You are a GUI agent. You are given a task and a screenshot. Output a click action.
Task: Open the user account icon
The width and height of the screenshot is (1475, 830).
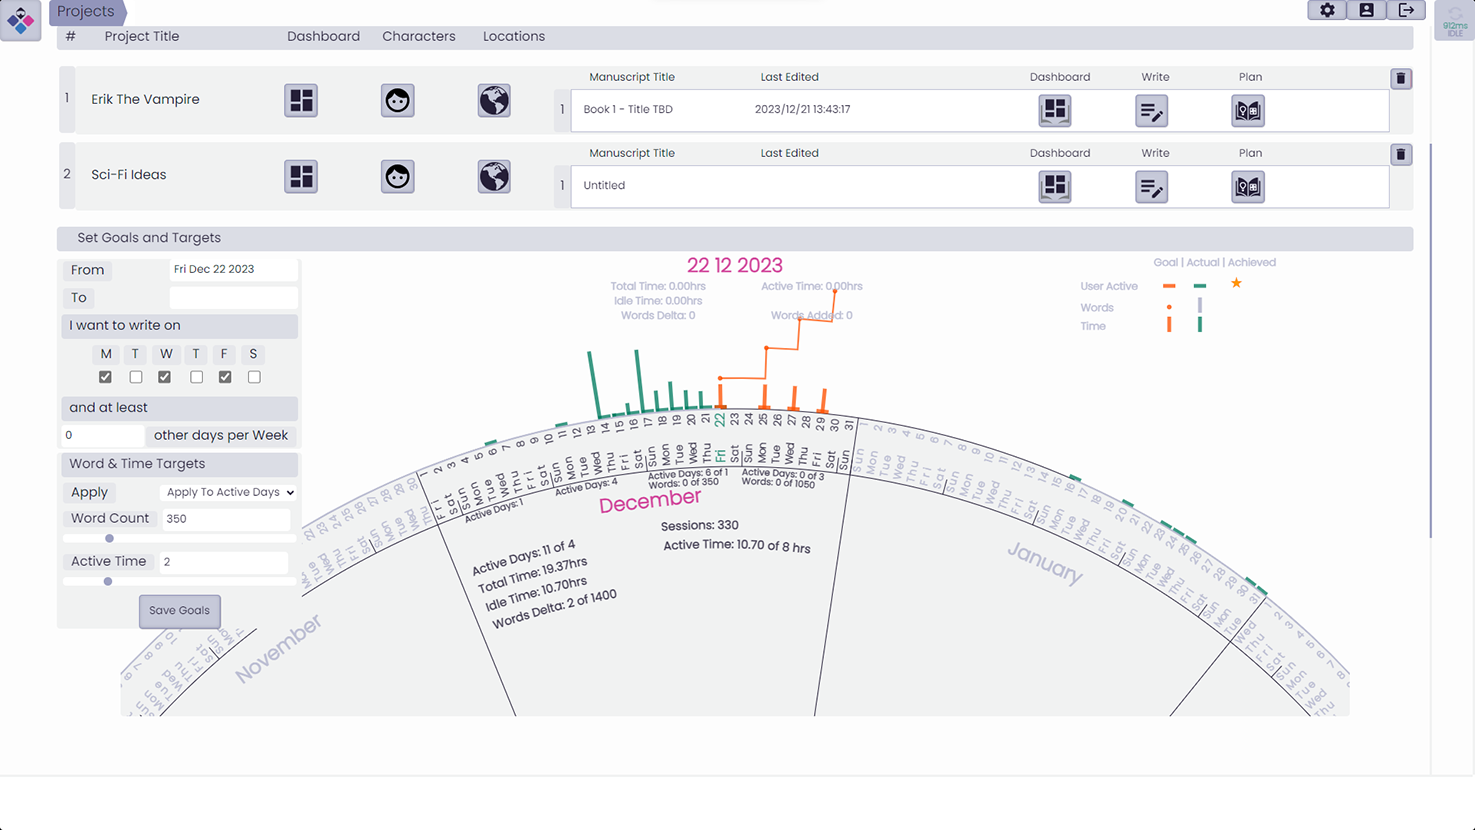tap(1366, 10)
